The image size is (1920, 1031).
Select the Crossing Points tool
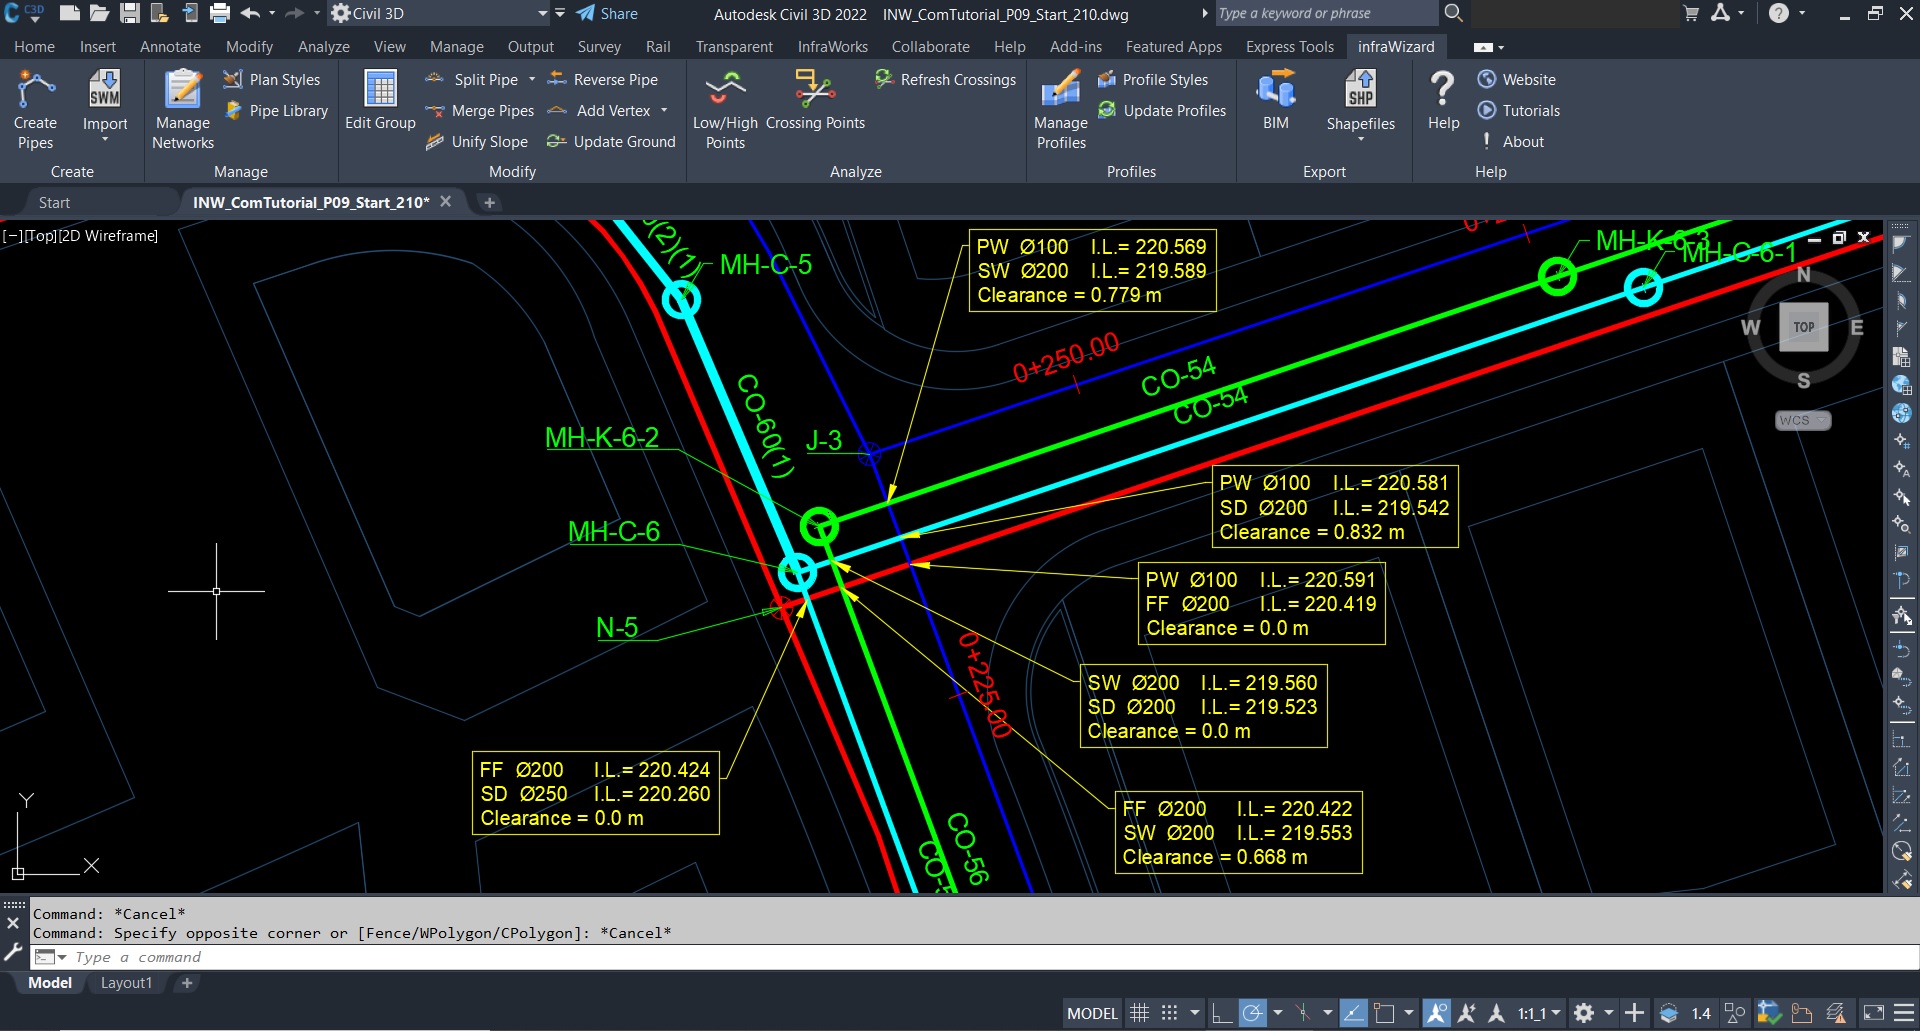coord(815,100)
